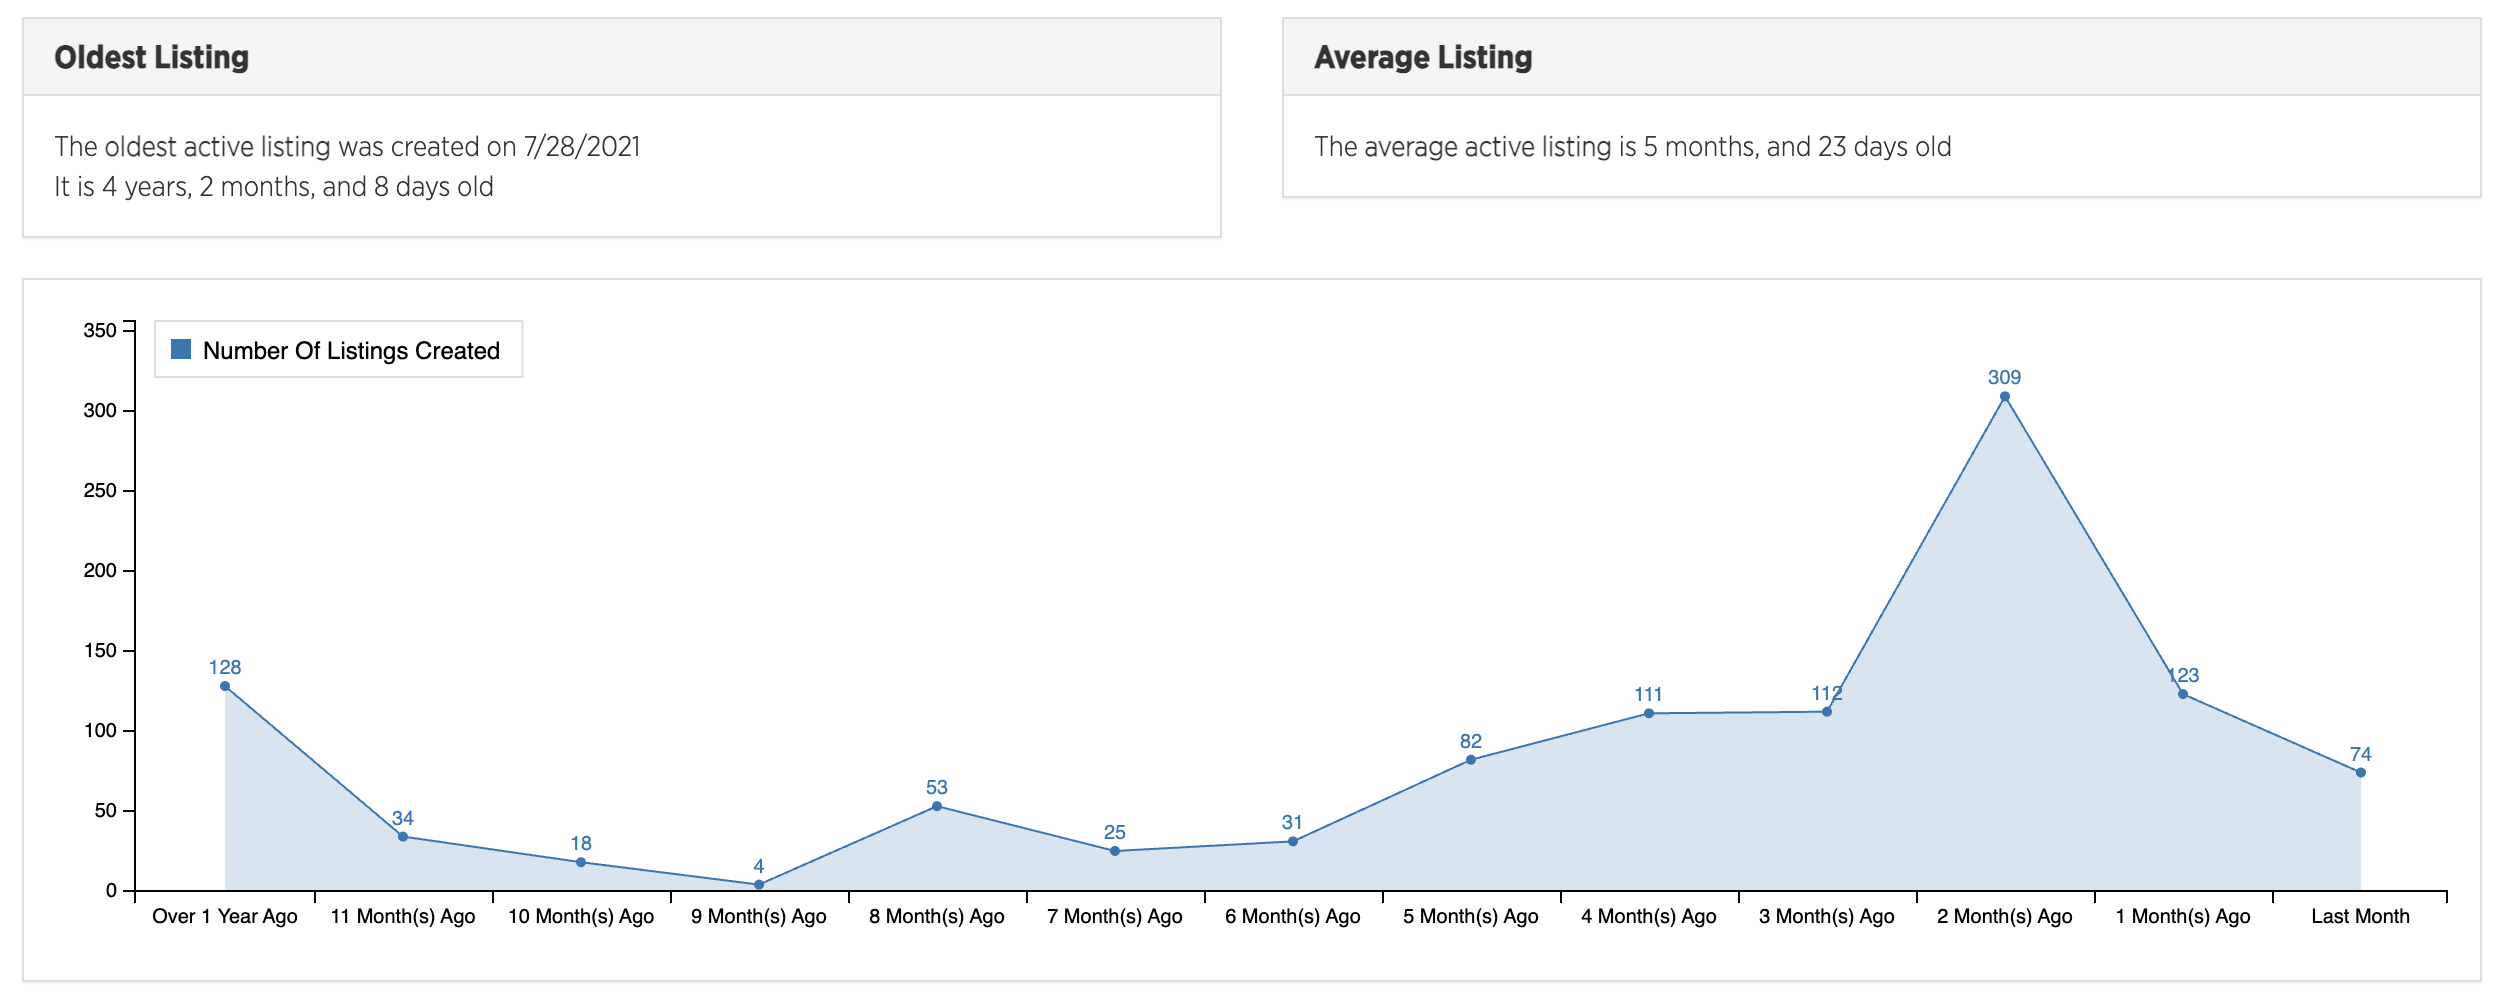This screenshot has width=2498, height=1002.
Task: Click the 309 data point peak
Action: tap(2004, 397)
